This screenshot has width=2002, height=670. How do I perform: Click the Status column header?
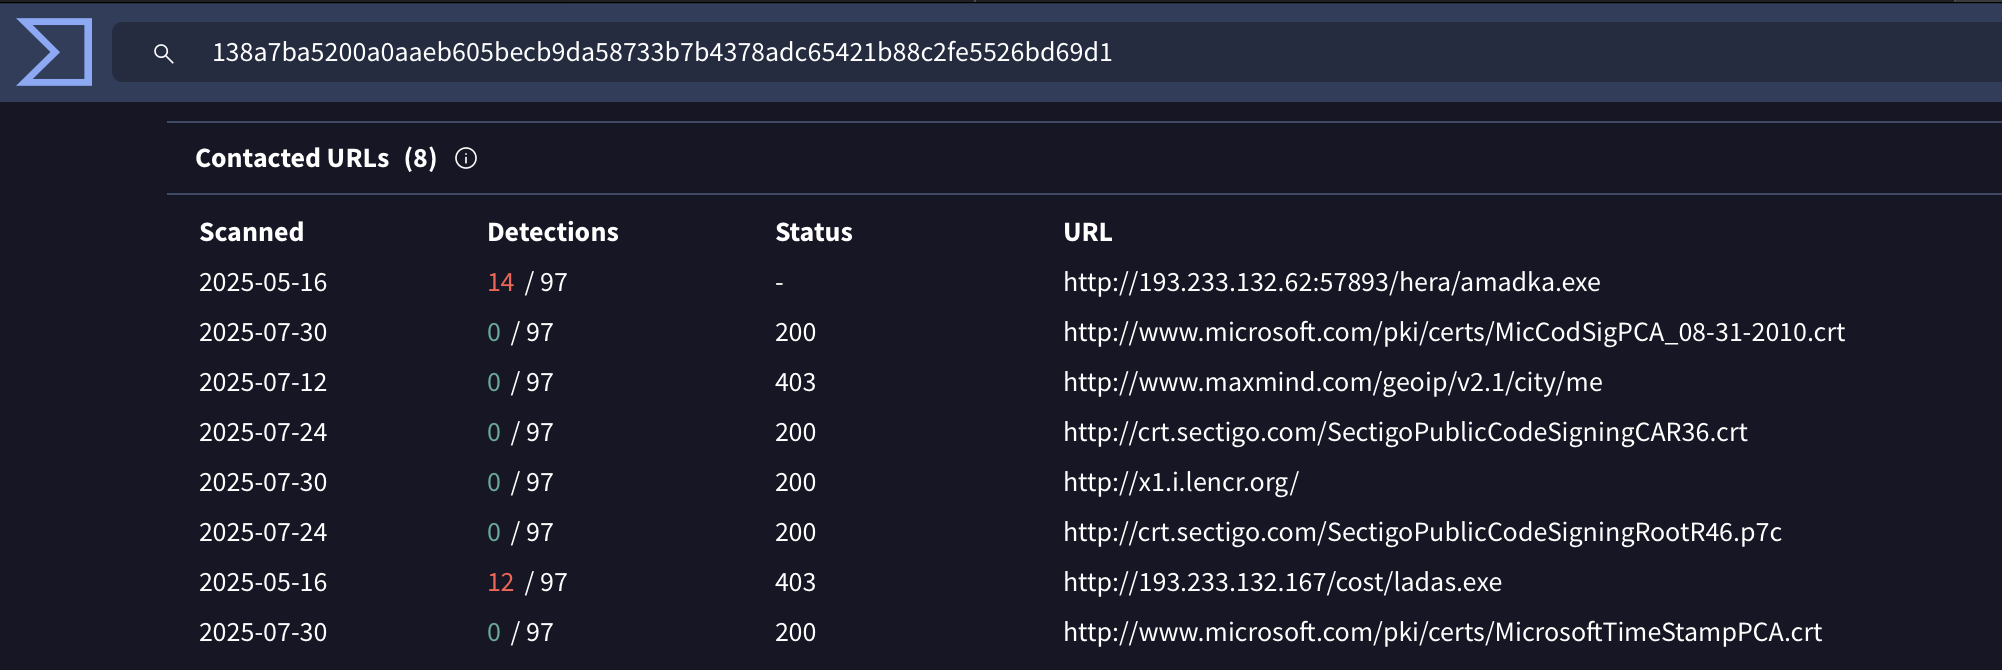[x=814, y=232]
